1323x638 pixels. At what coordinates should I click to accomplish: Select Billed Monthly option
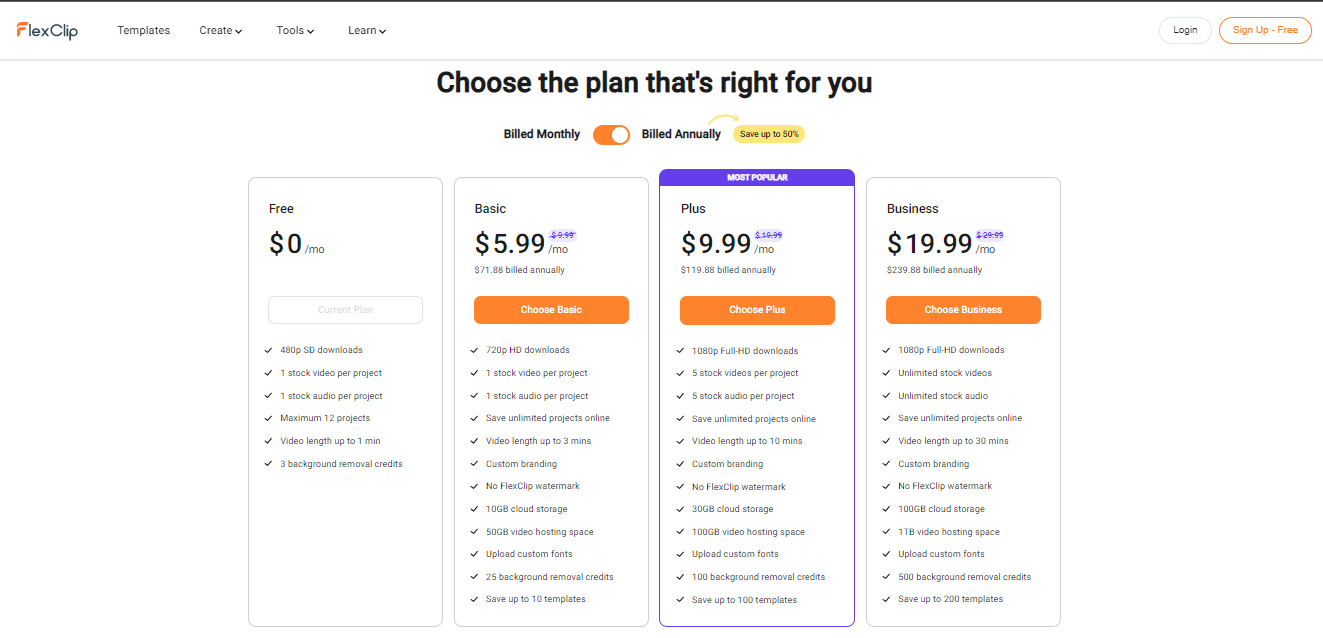click(541, 134)
